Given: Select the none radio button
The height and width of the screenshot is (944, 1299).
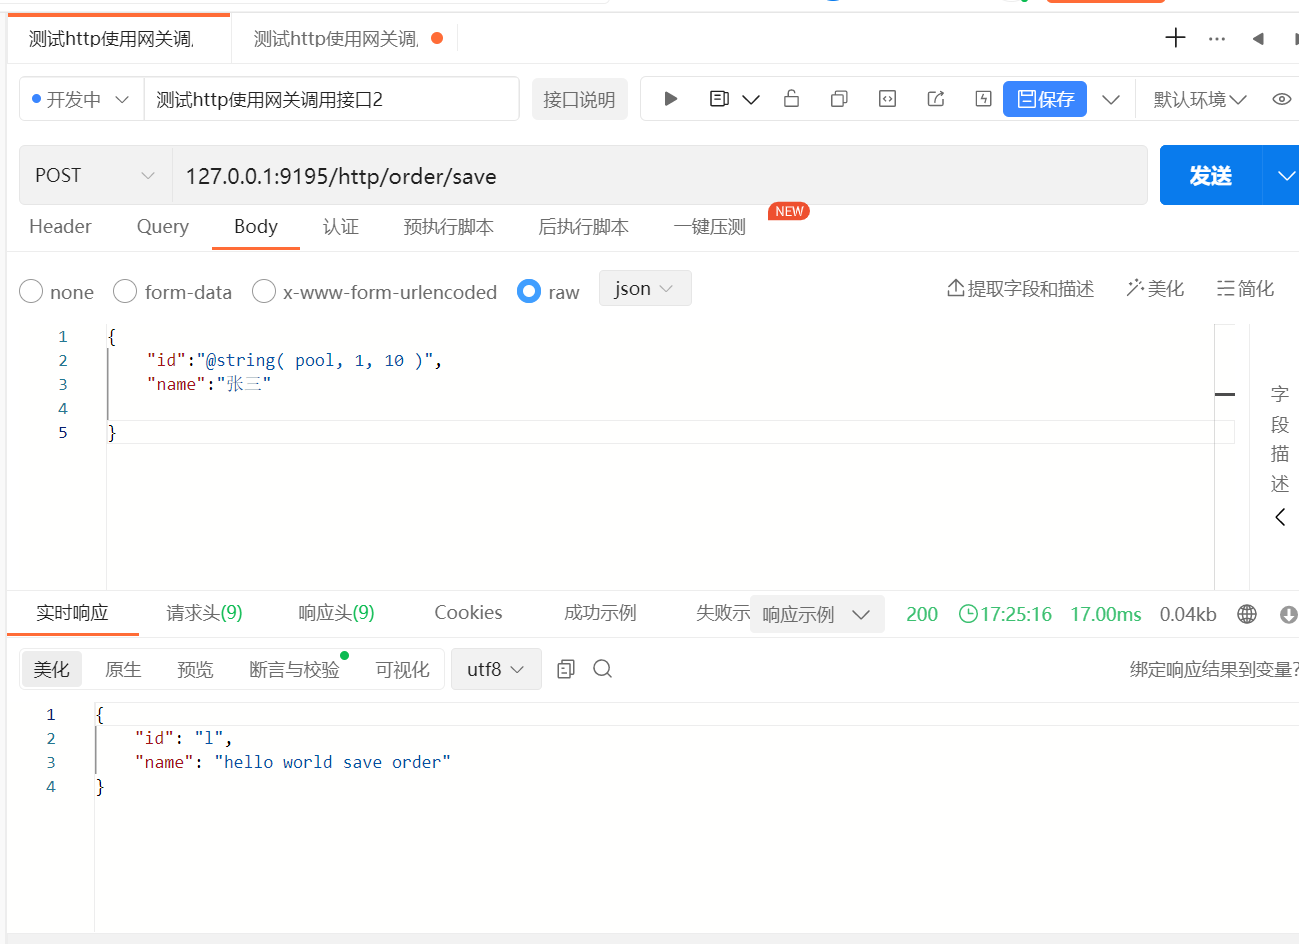Looking at the screenshot, I should click(31, 291).
